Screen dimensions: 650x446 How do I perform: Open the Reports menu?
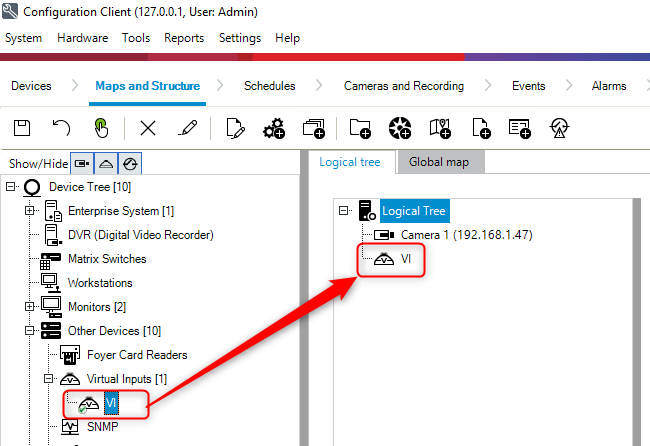point(184,38)
